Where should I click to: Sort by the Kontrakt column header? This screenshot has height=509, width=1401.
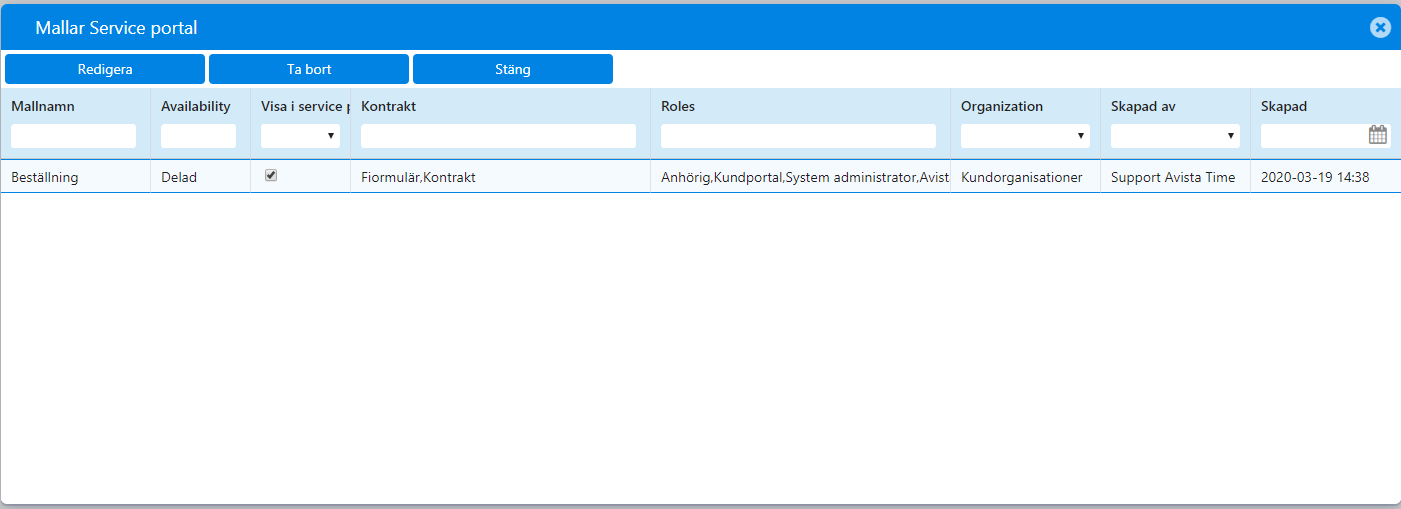[x=388, y=106]
